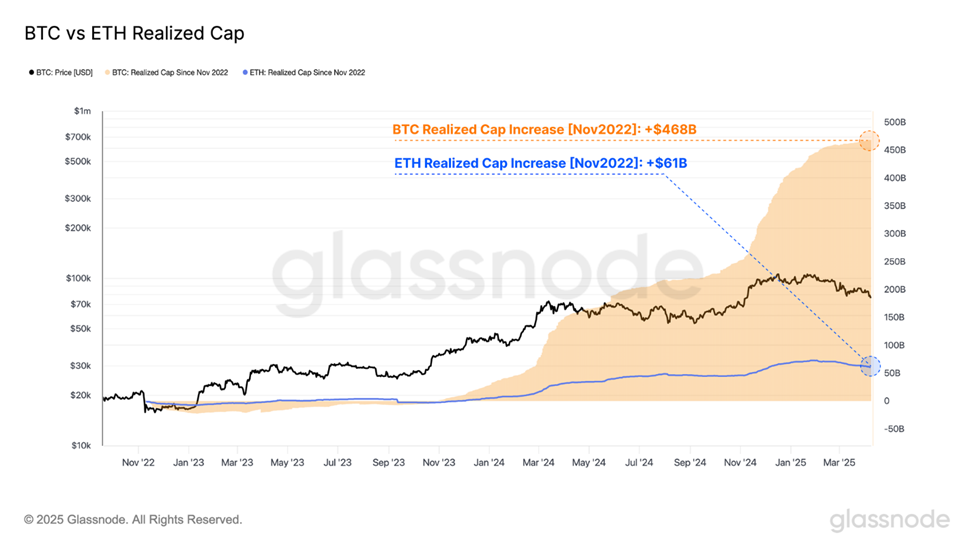This screenshot has width=975, height=548.
Task: Click the BTC Realized Cap Increase +$468B annotation
Action: tap(544, 129)
